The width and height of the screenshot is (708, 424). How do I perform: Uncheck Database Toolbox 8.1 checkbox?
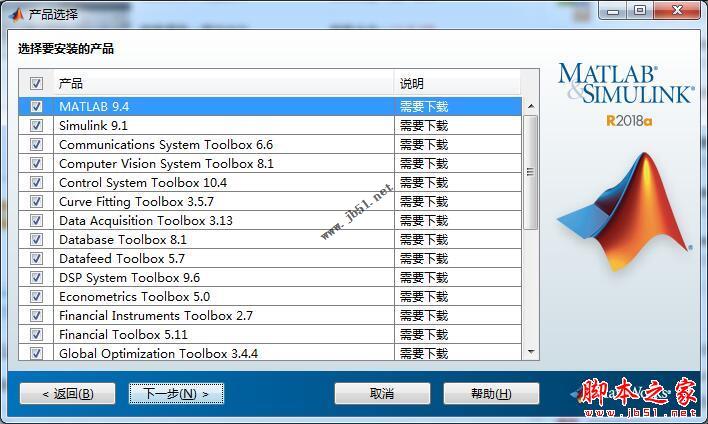point(36,239)
